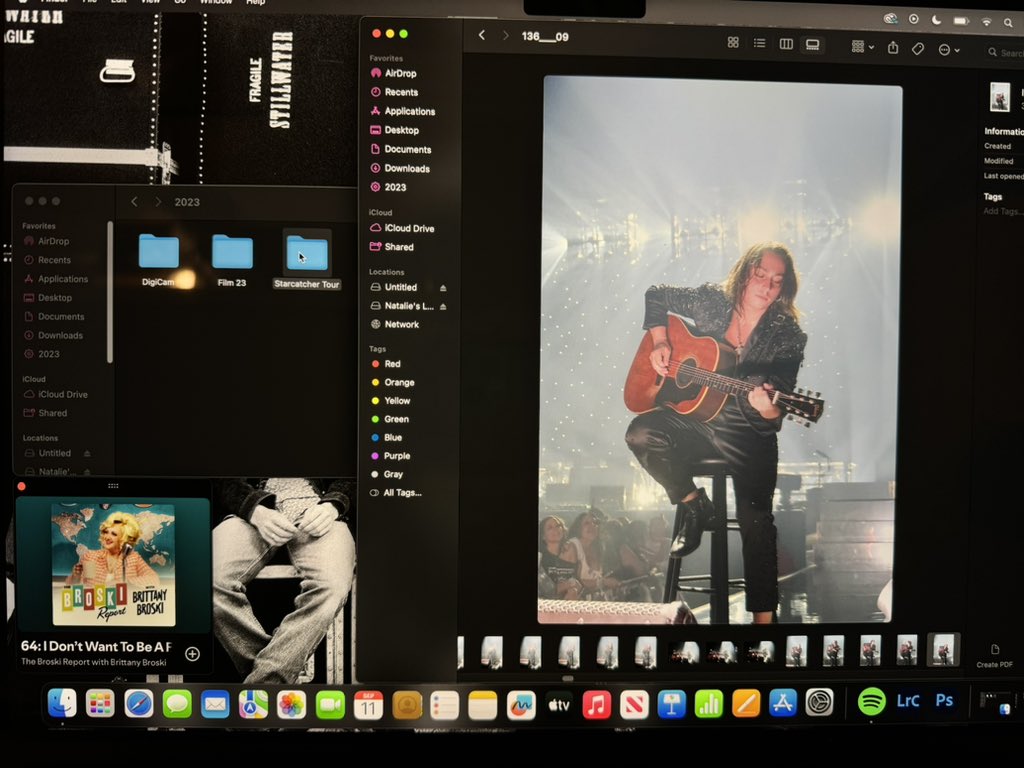
Task: Eject the Untitled volume in front sidebar
Action: coord(443,288)
